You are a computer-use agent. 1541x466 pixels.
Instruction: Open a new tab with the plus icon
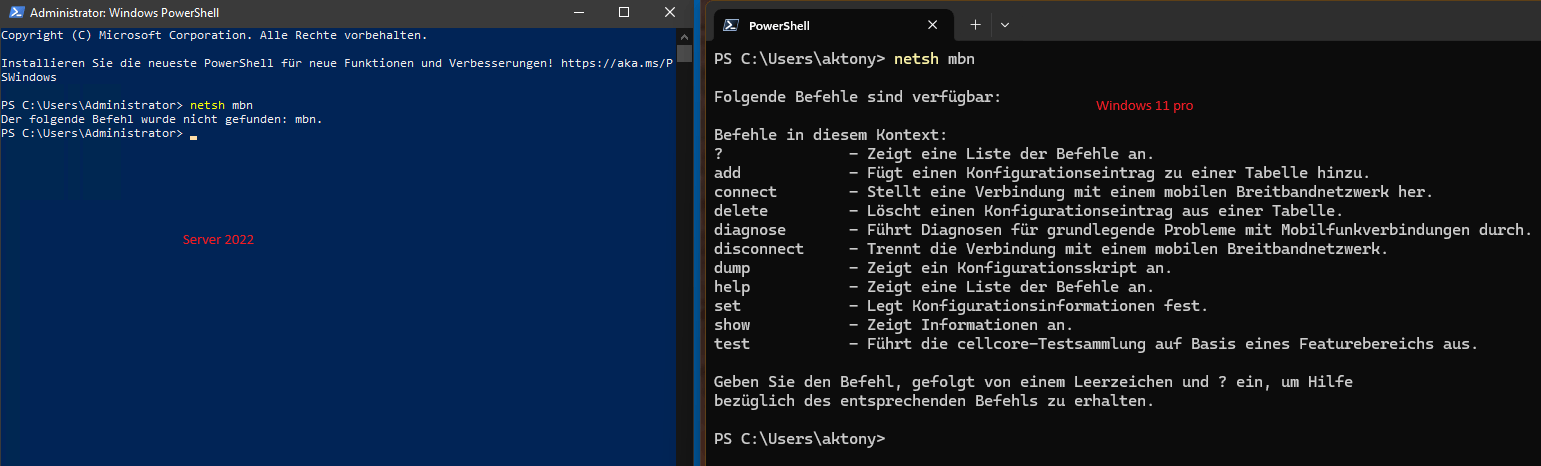[975, 25]
